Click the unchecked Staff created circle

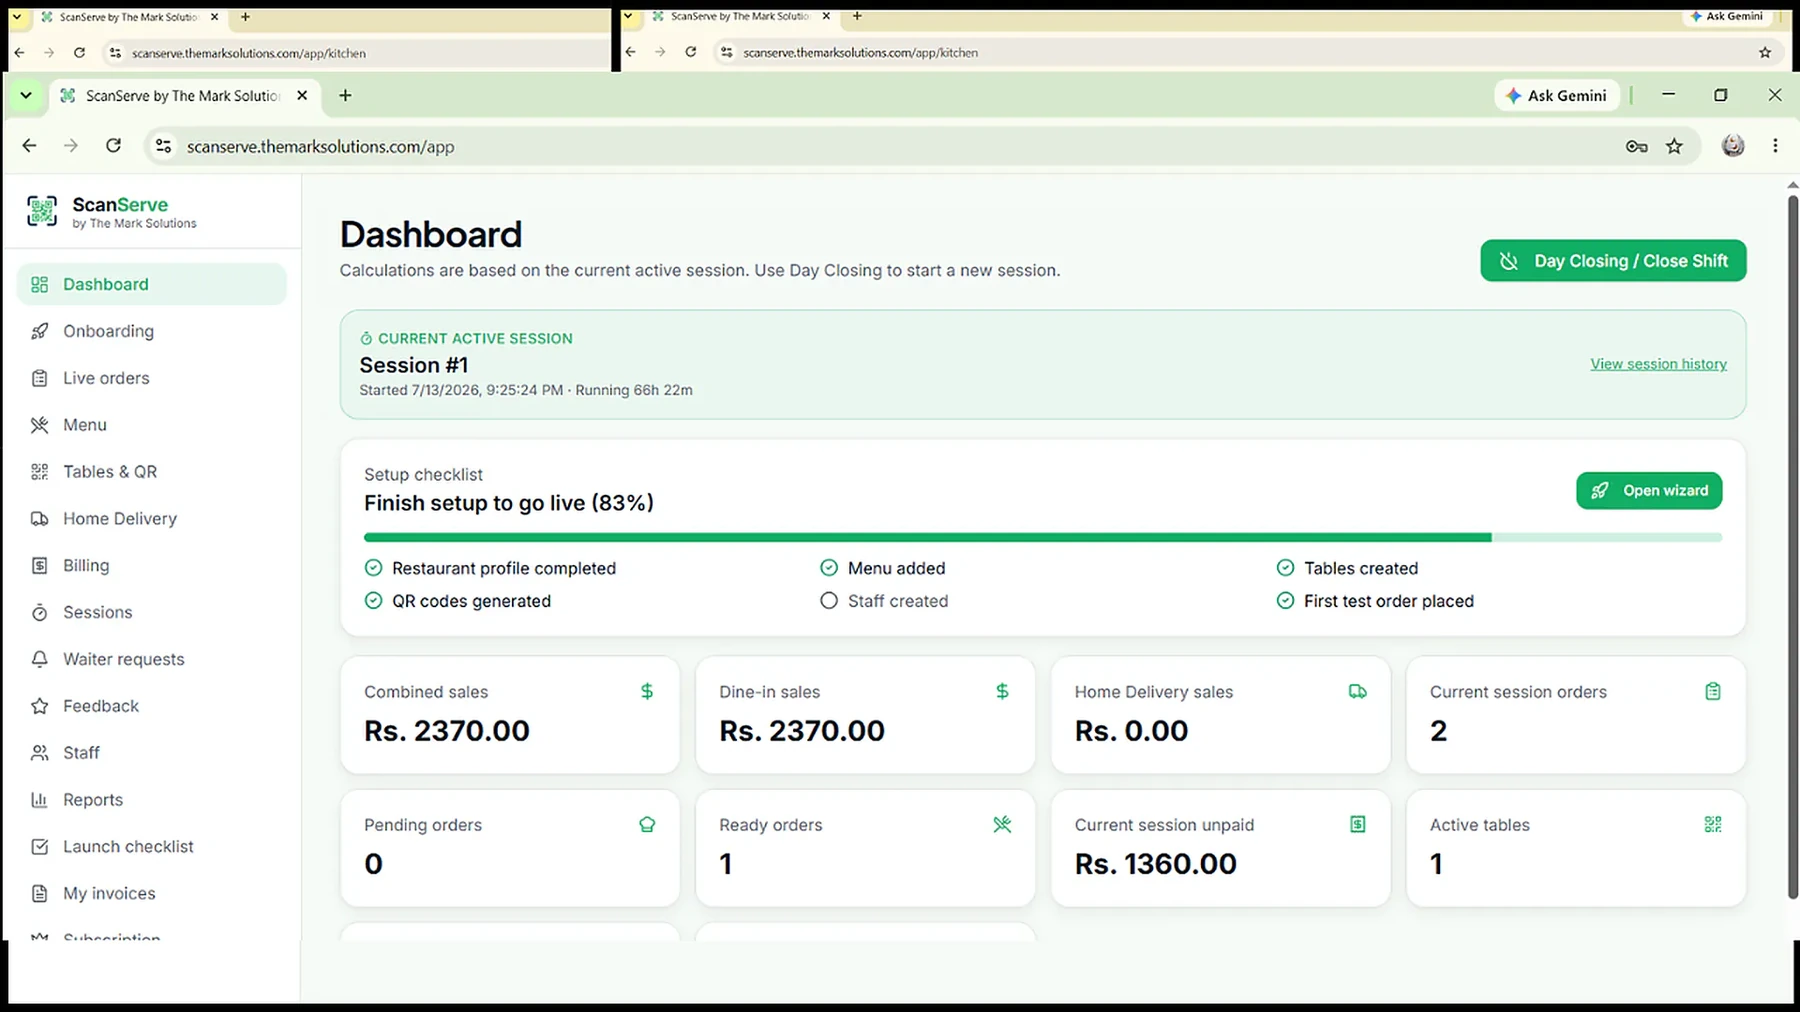(829, 601)
